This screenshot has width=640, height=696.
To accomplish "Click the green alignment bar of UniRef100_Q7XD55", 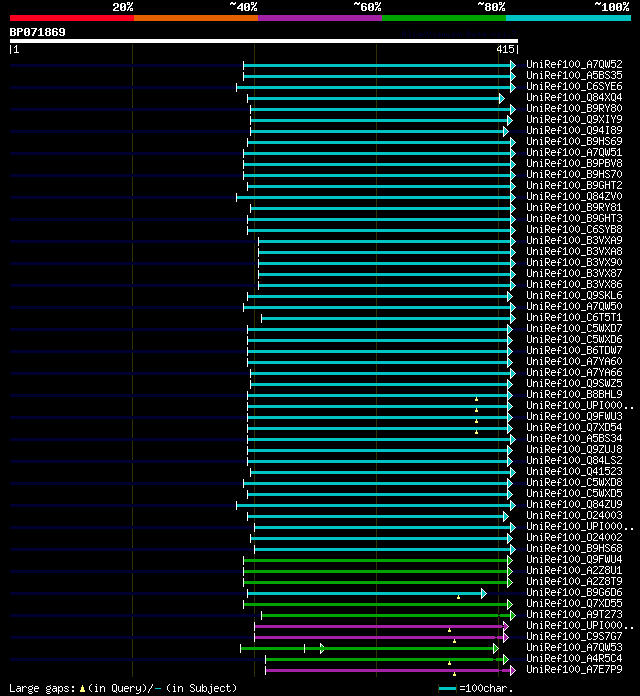I will click(378, 605).
